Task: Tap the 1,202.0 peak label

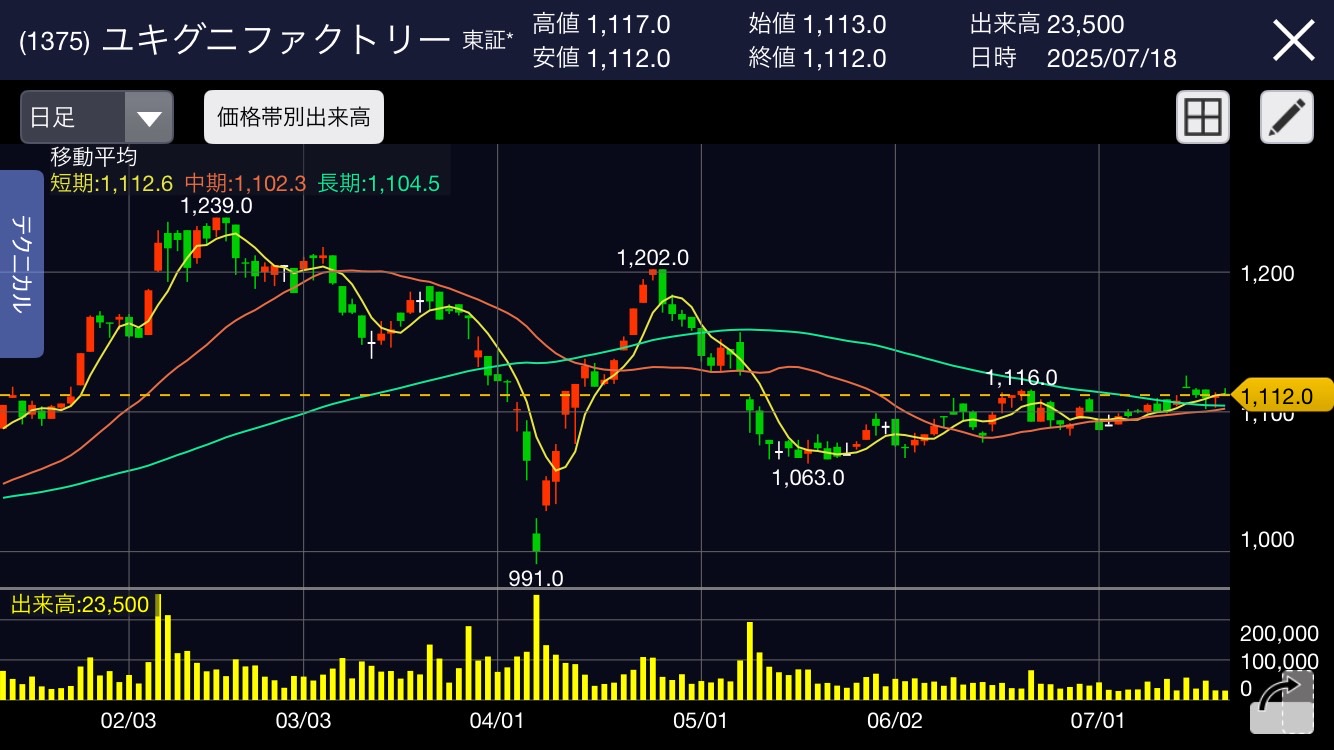Action: click(x=653, y=257)
